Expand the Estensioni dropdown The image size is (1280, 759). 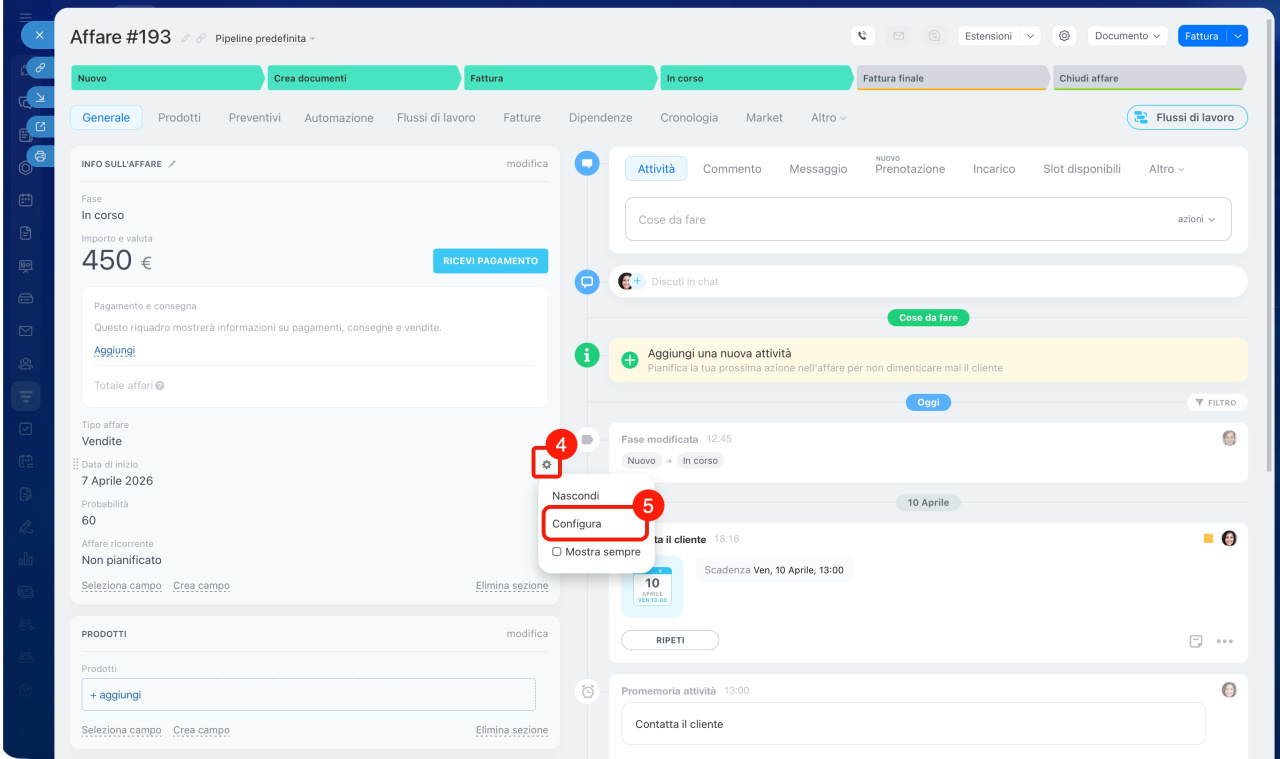point(998,36)
